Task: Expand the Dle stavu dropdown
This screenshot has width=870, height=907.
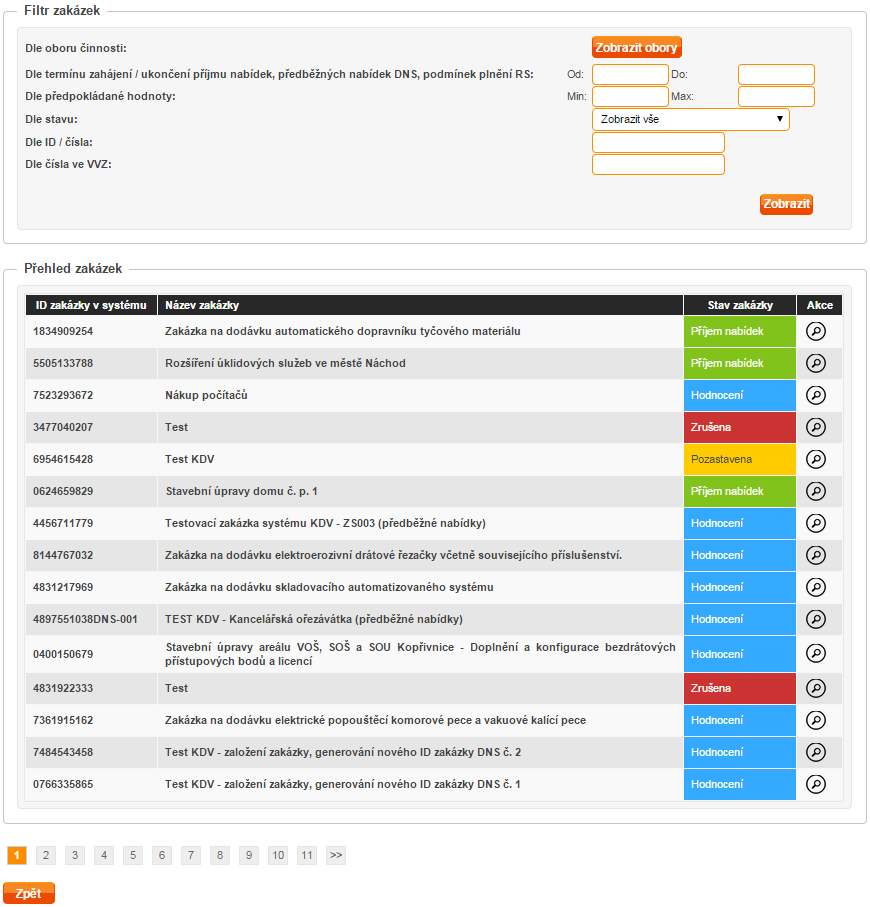Action: [691, 120]
